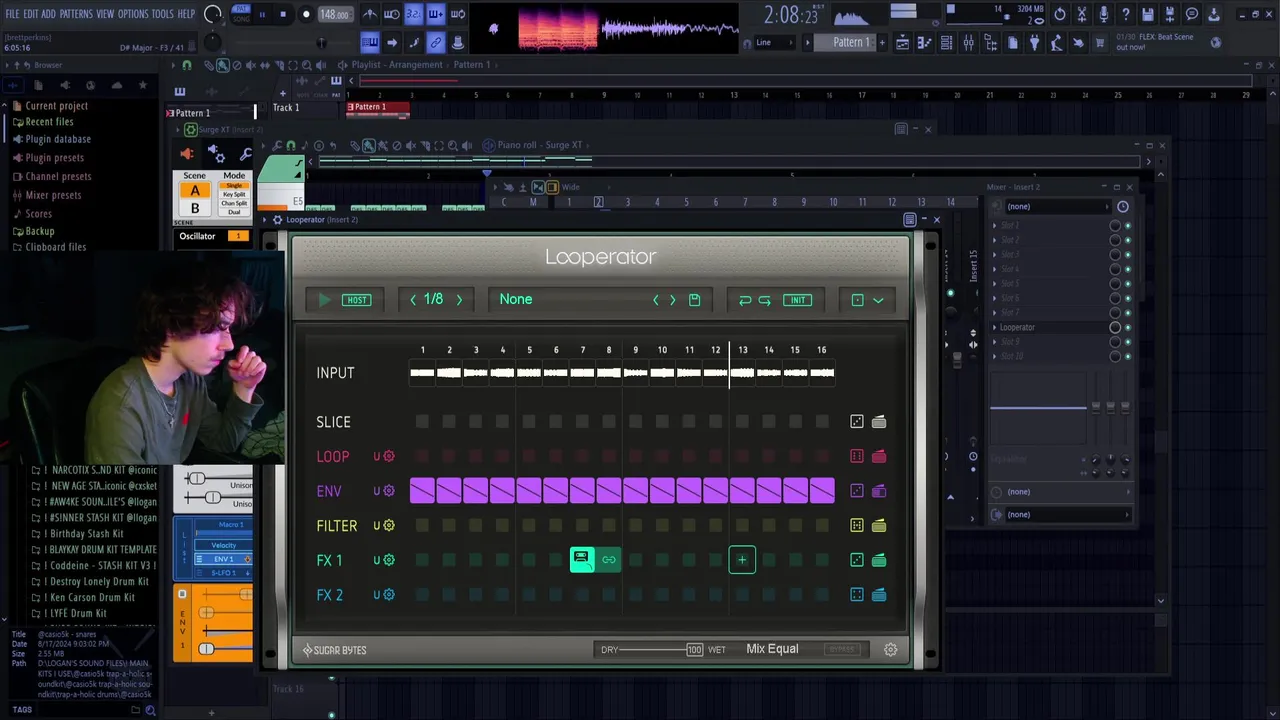
Task: Toggle ENV row U switch
Action: 377,491
